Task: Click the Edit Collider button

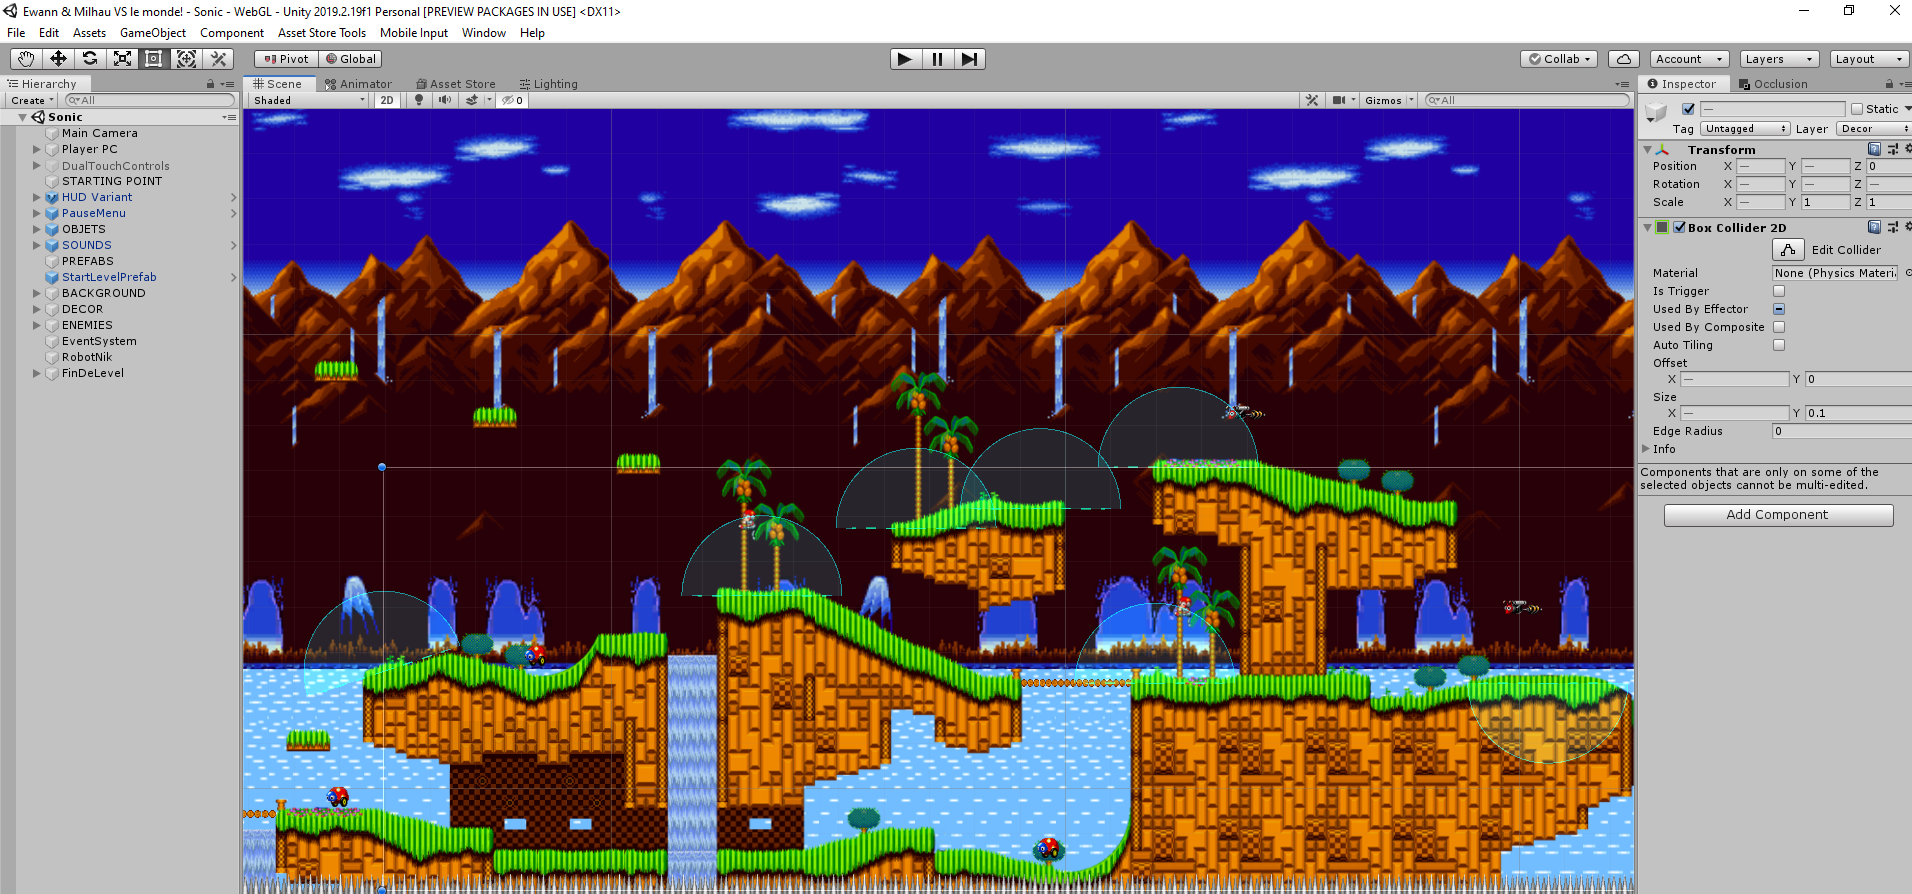Action: pos(1788,250)
